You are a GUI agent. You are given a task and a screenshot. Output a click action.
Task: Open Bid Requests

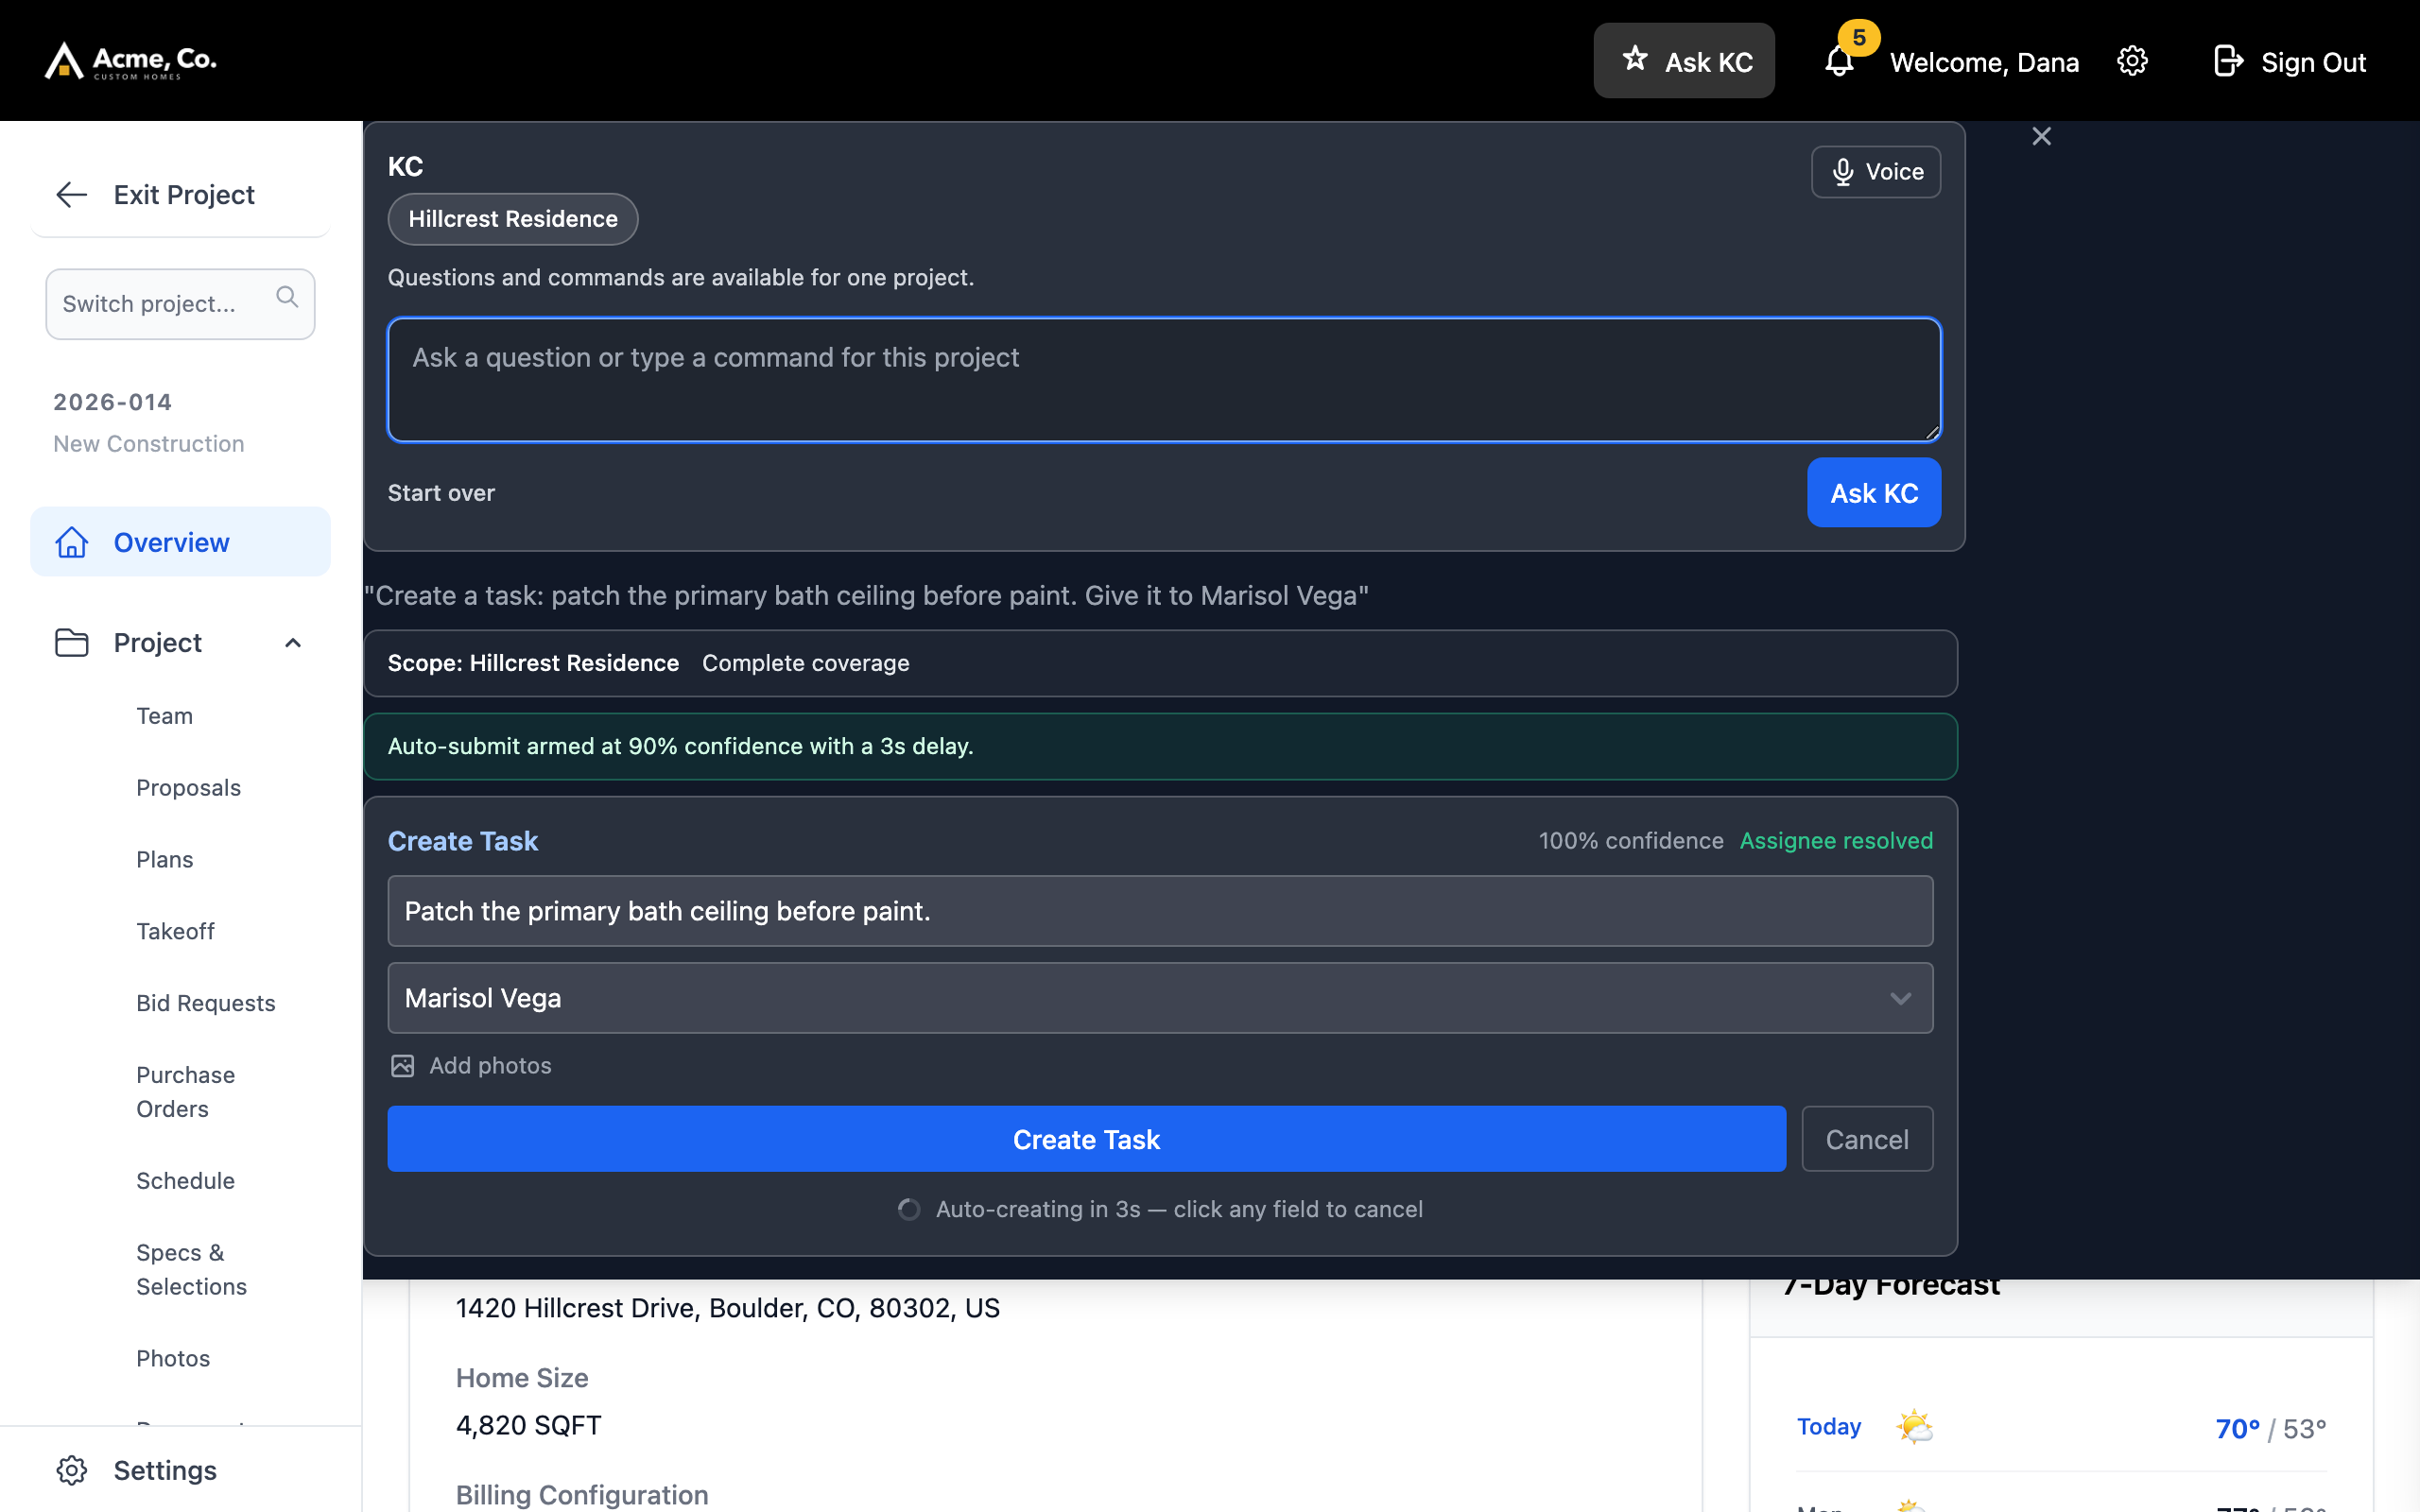[x=206, y=1003]
